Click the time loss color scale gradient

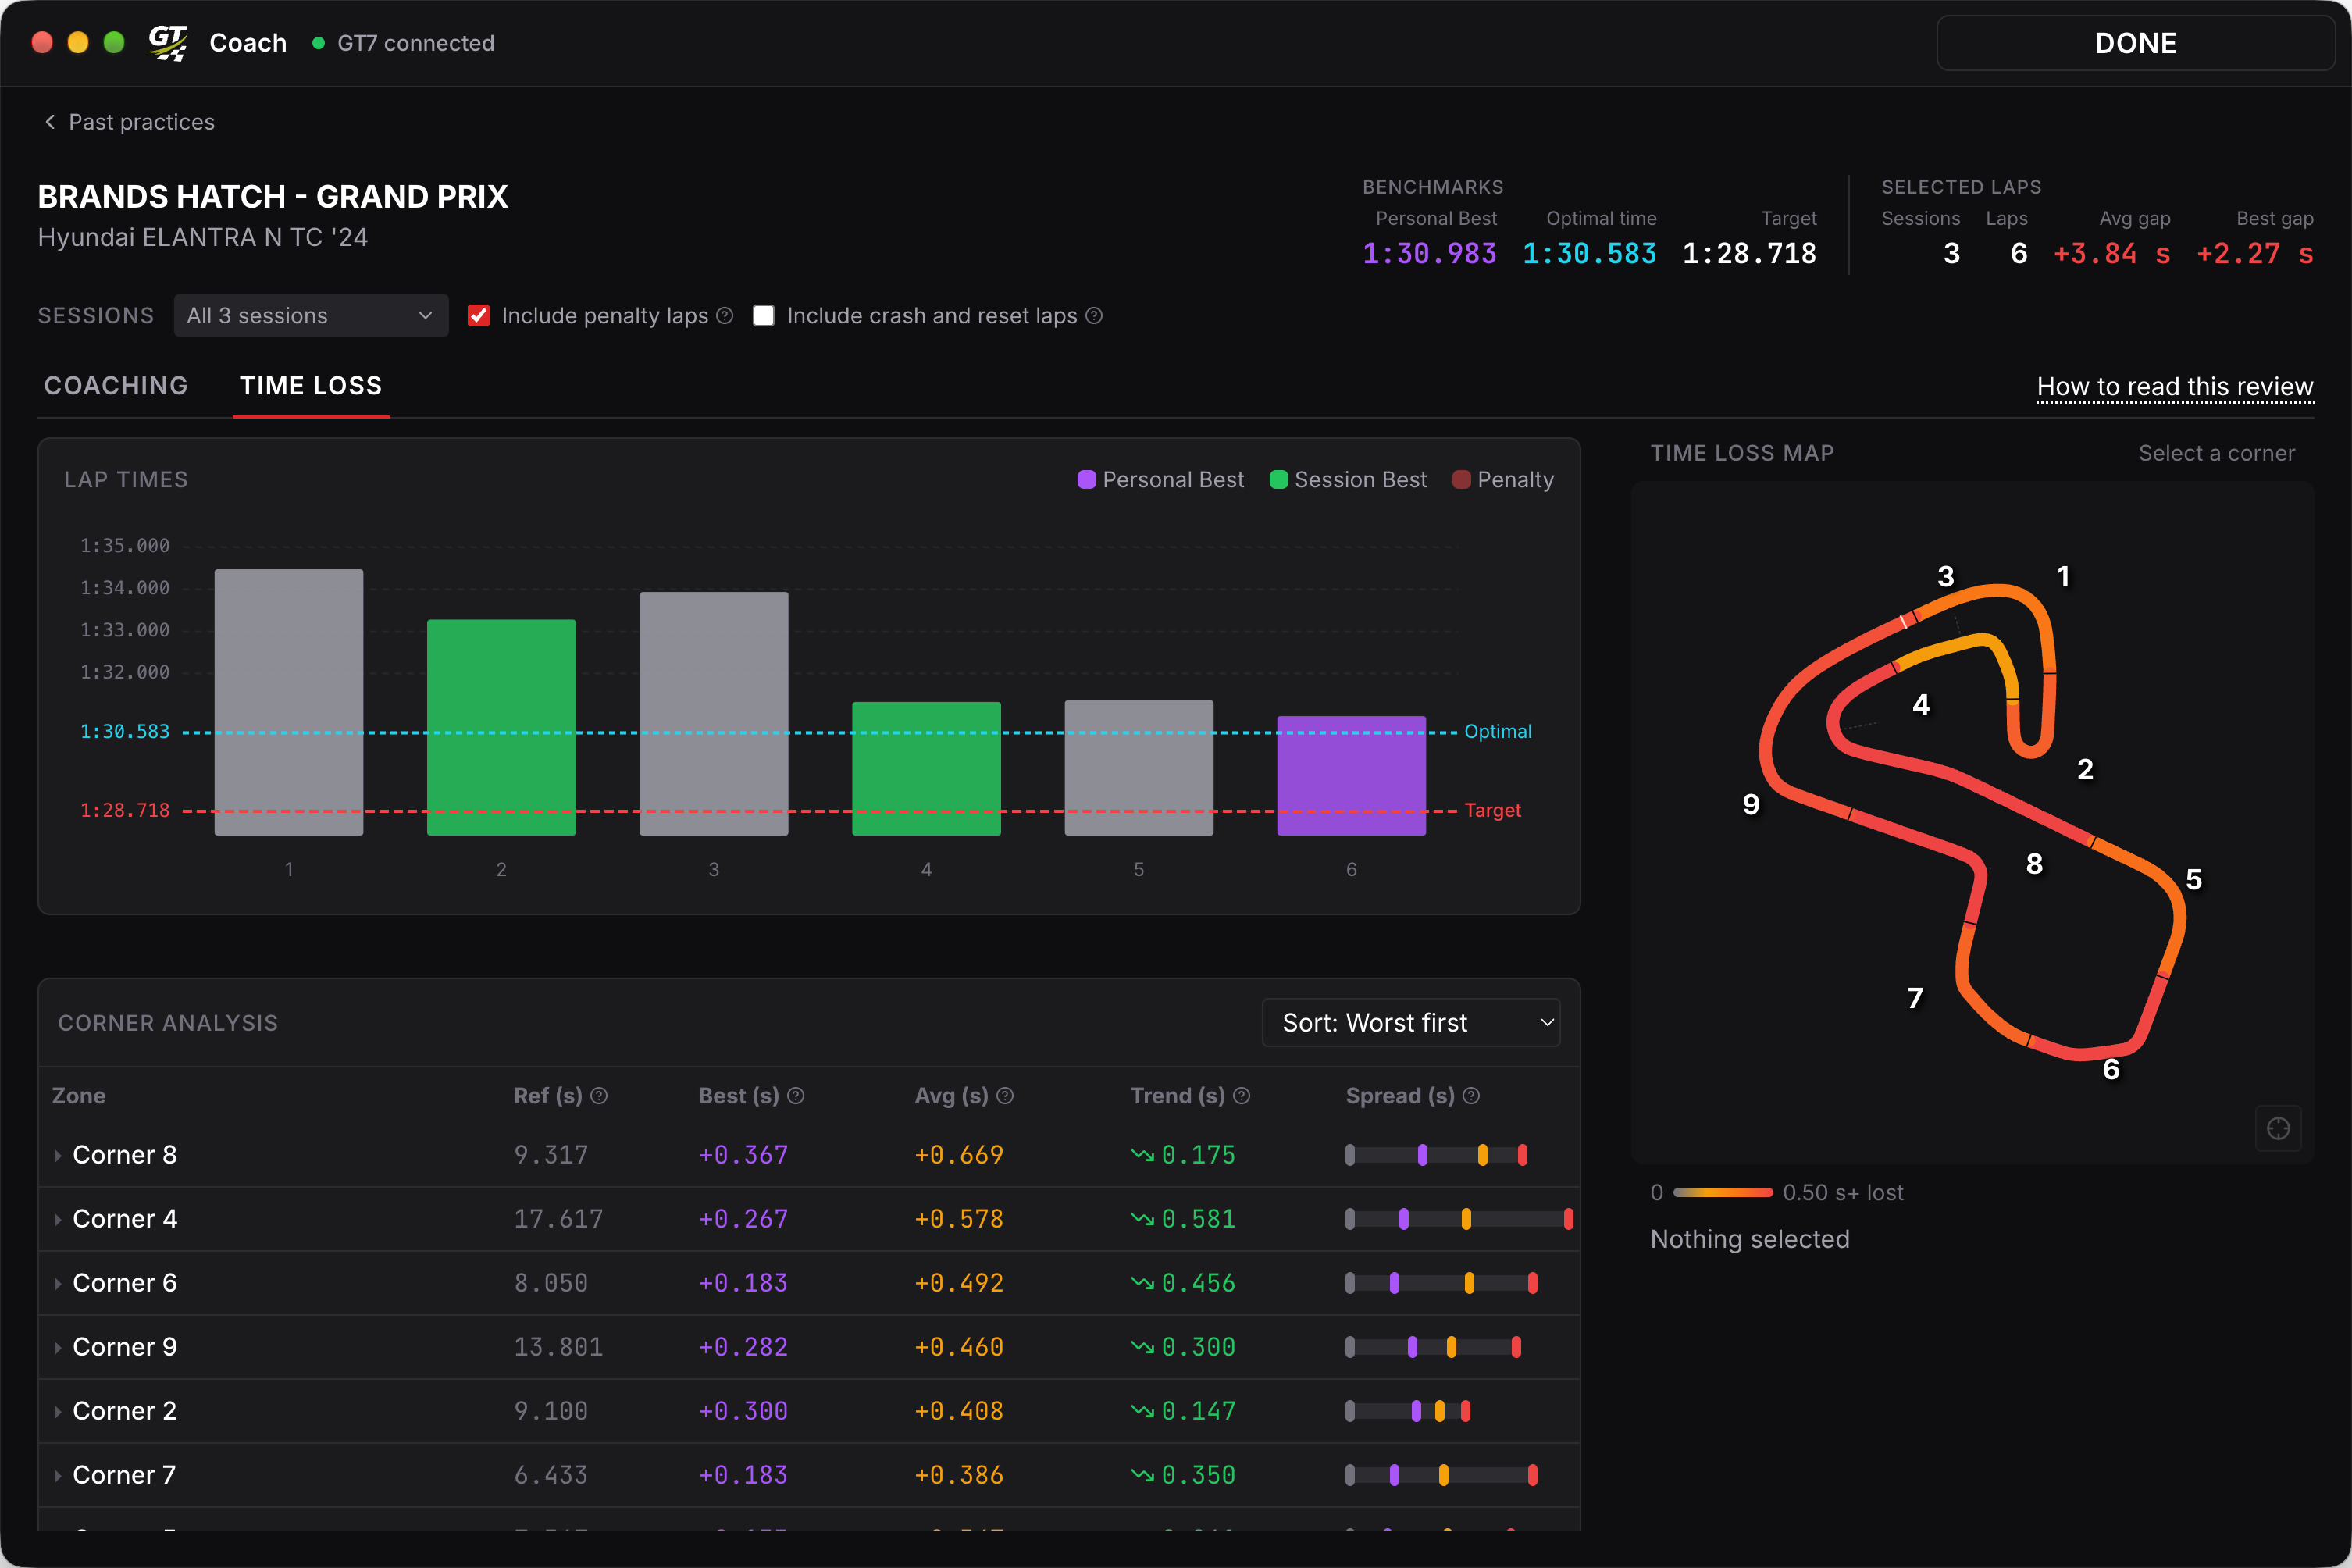pyautogui.click(x=1723, y=1192)
